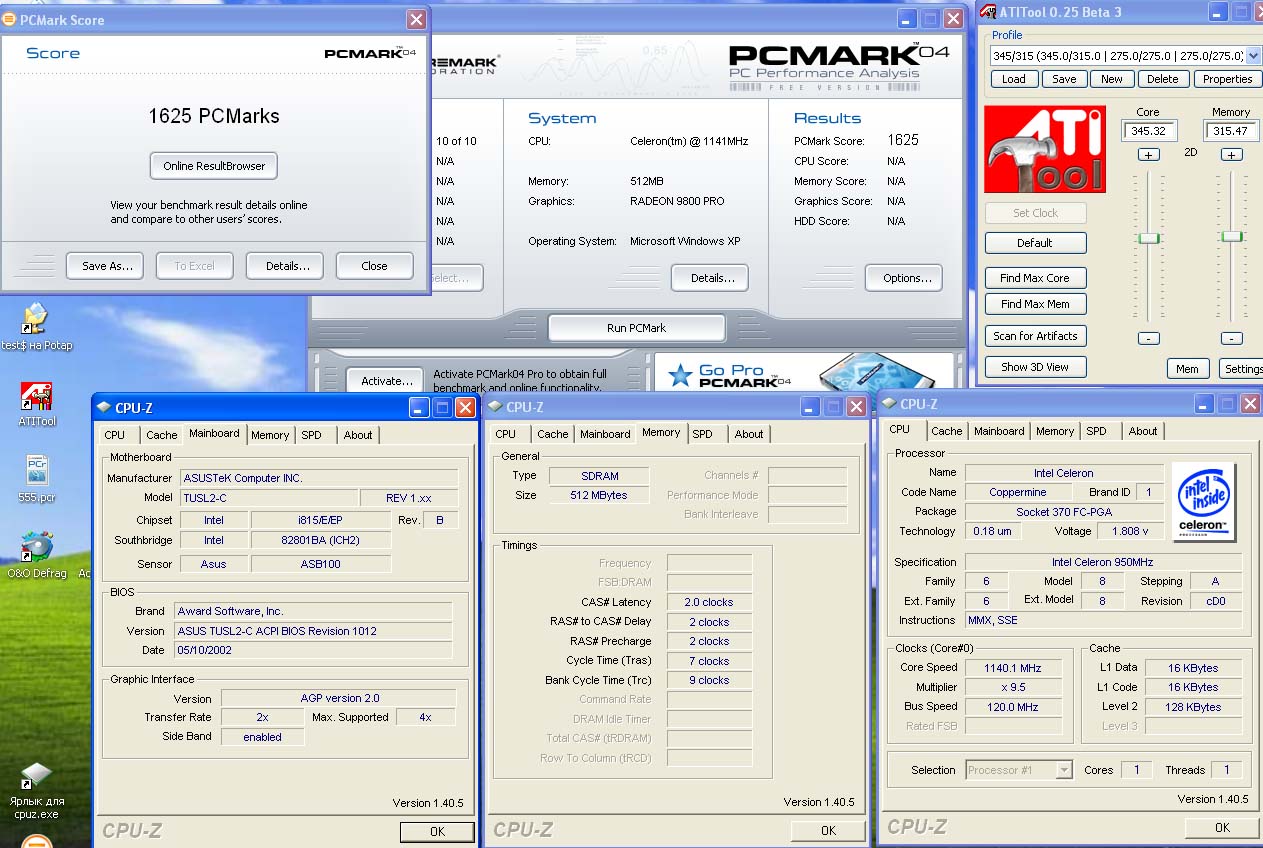Viewport: 1263px width, 848px height.
Task: Open the Processor #1 selection dropdown
Action: 1063,770
